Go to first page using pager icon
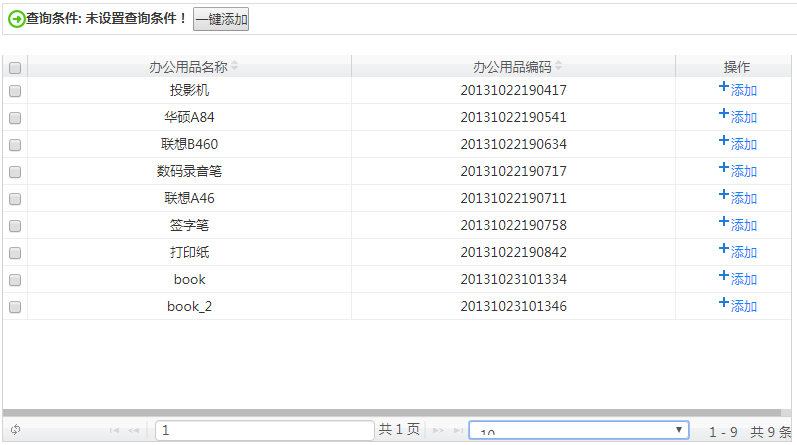Screen dimensions: 797x445 tap(114, 430)
